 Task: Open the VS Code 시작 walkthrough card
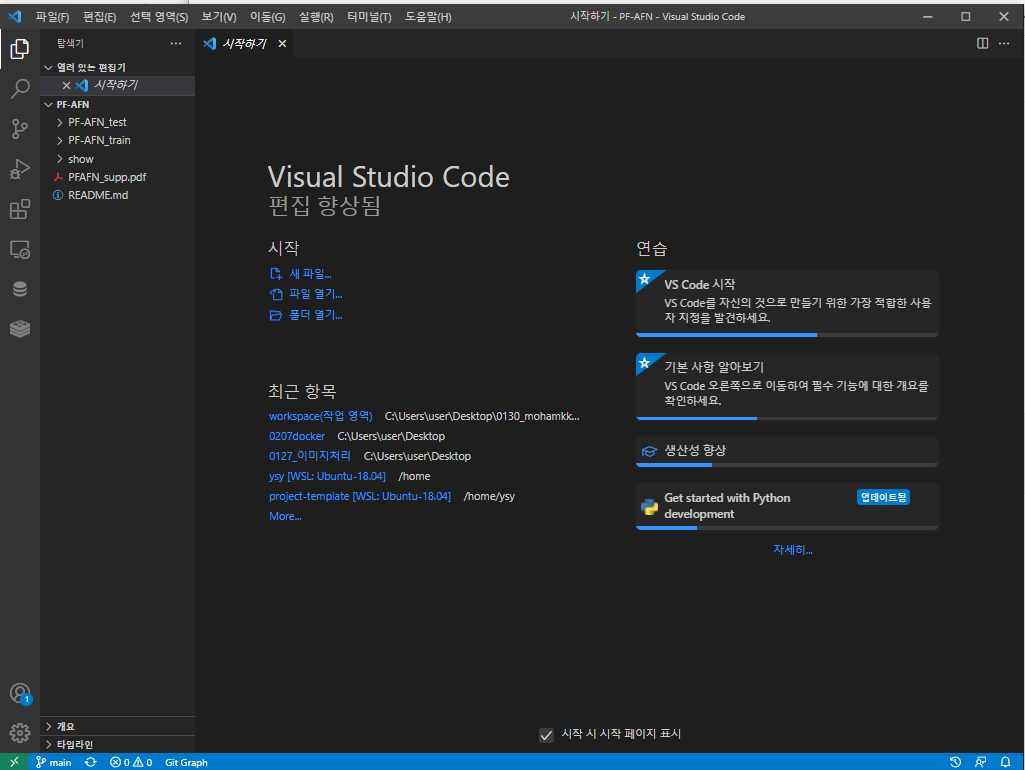click(786, 303)
